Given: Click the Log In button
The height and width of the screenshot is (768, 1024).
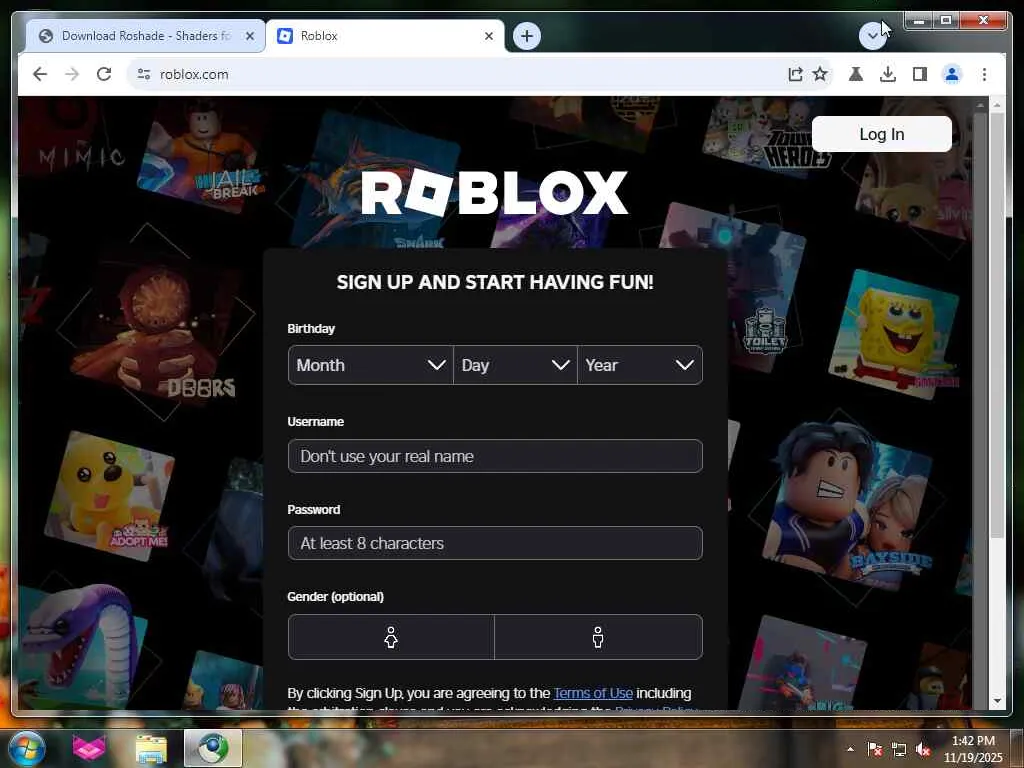Looking at the screenshot, I should 882,134.
